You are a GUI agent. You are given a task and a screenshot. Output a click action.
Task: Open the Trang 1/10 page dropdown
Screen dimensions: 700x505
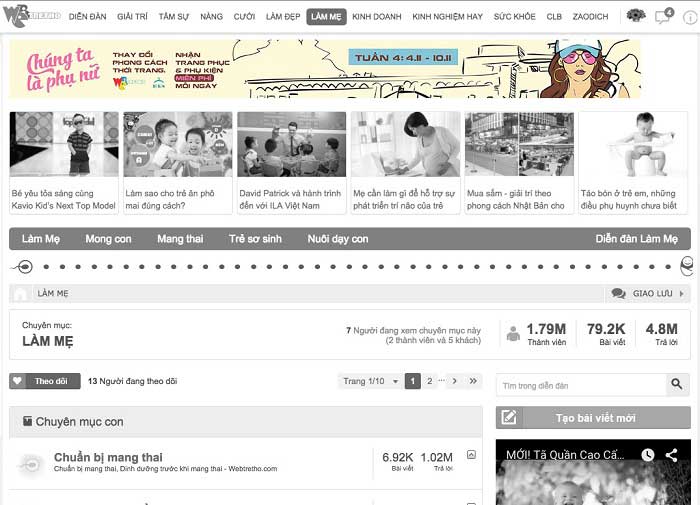coord(370,381)
